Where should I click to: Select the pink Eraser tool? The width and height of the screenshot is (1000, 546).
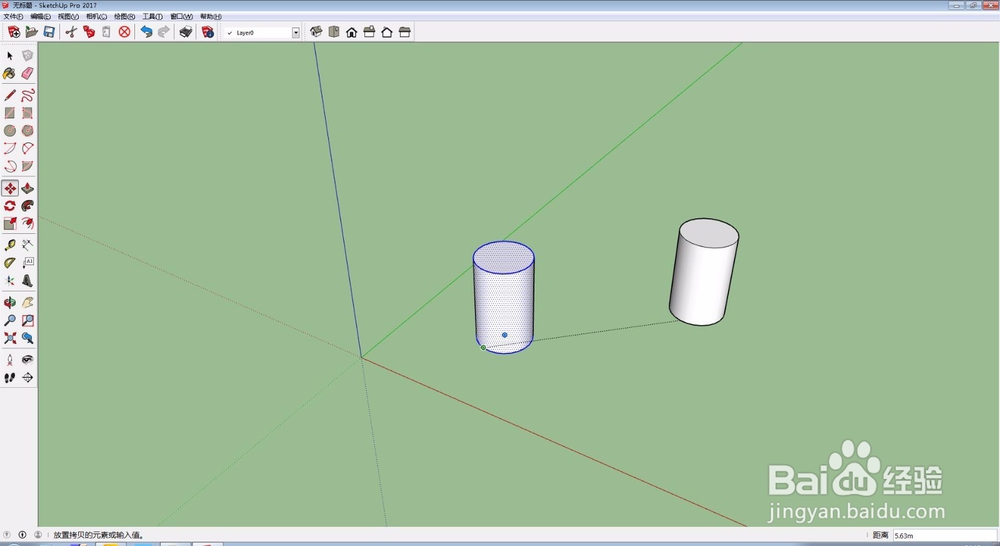tap(27, 74)
